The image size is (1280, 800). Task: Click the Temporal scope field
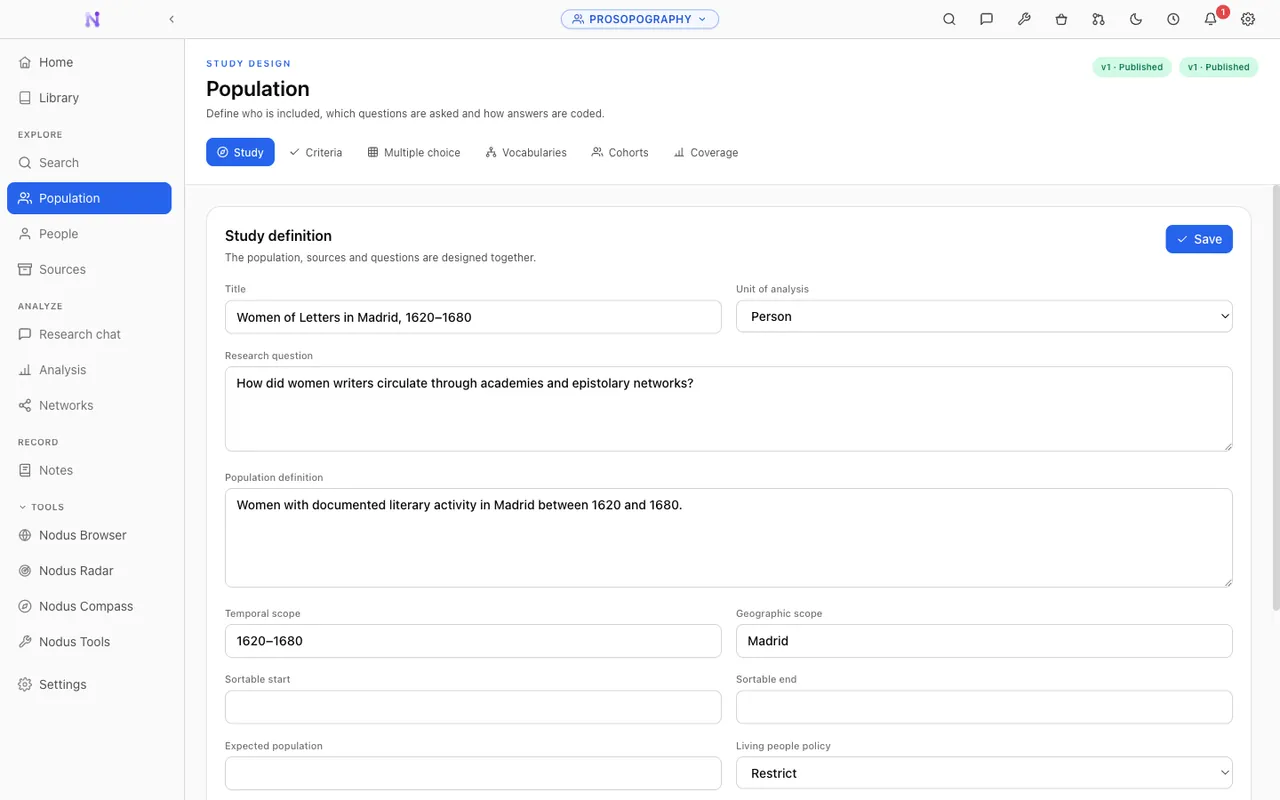[x=473, y=641]
